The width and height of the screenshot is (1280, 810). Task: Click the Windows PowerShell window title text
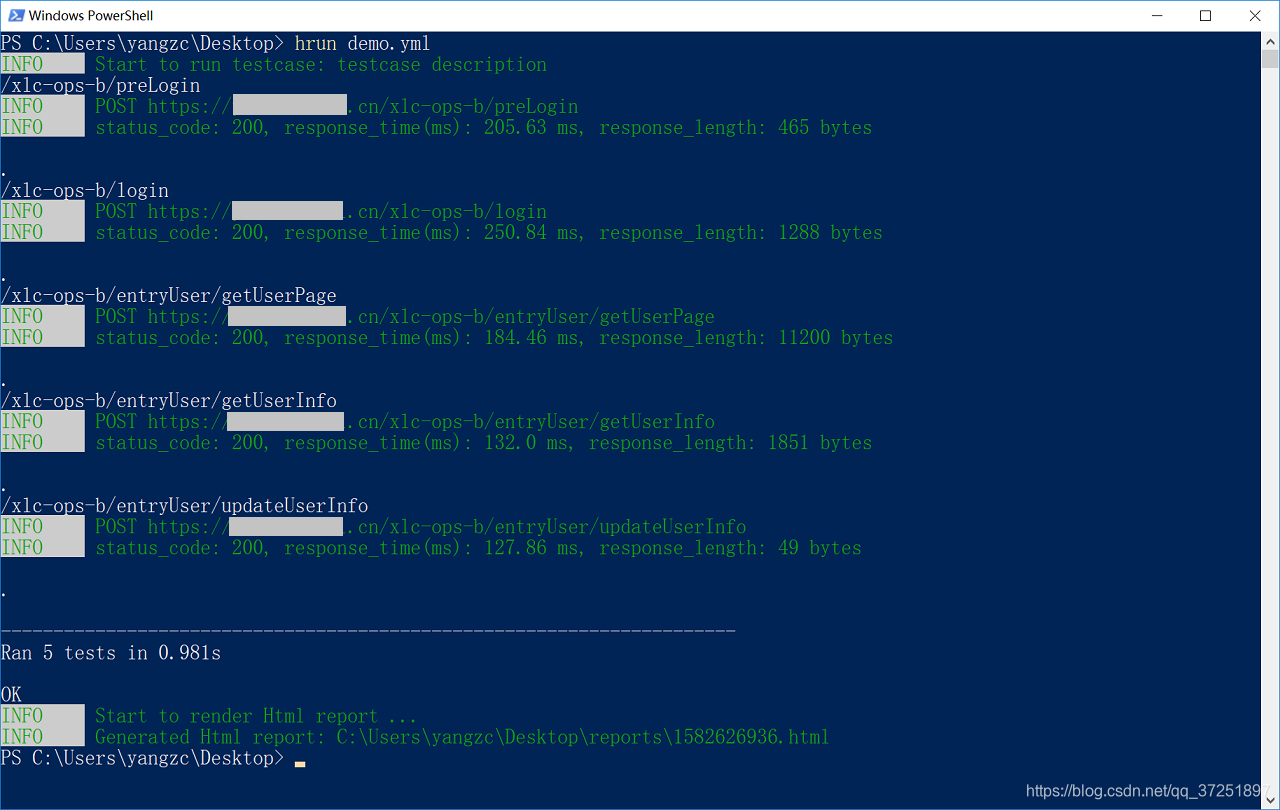[x=91, y=16]
